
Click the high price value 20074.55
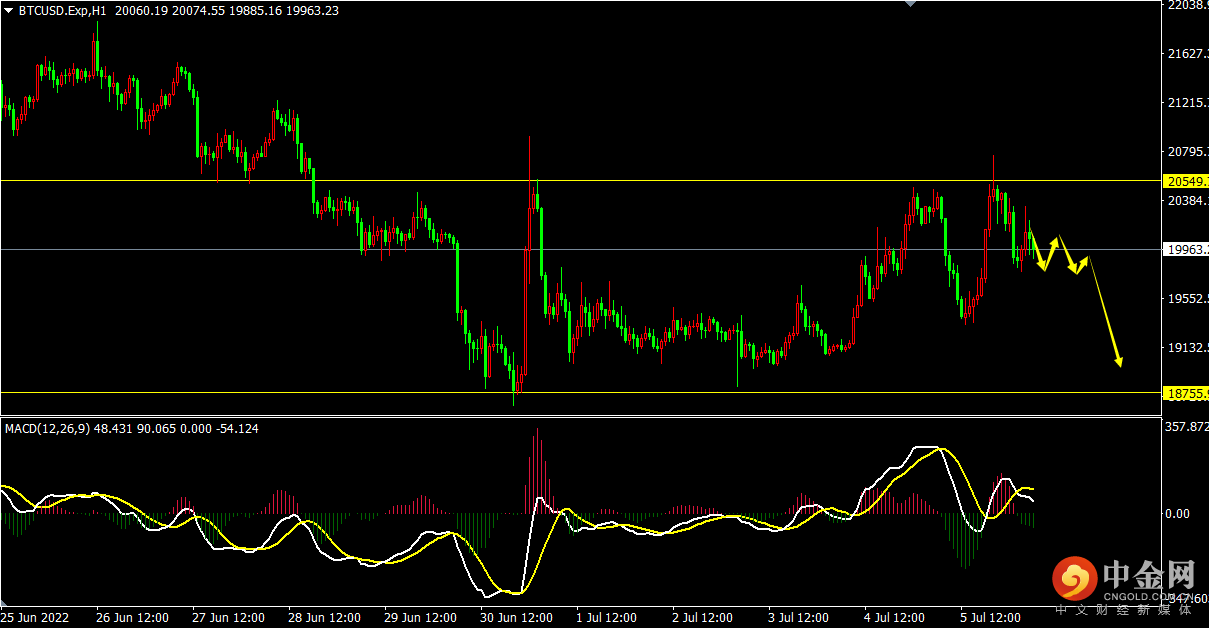[197, 10]
